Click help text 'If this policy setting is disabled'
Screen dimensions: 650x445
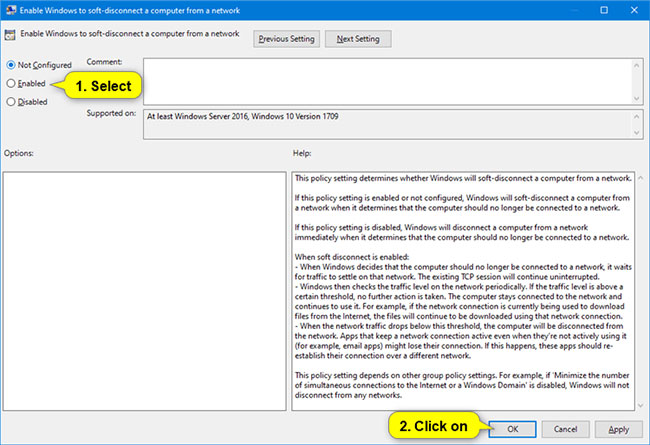(349, 228)
